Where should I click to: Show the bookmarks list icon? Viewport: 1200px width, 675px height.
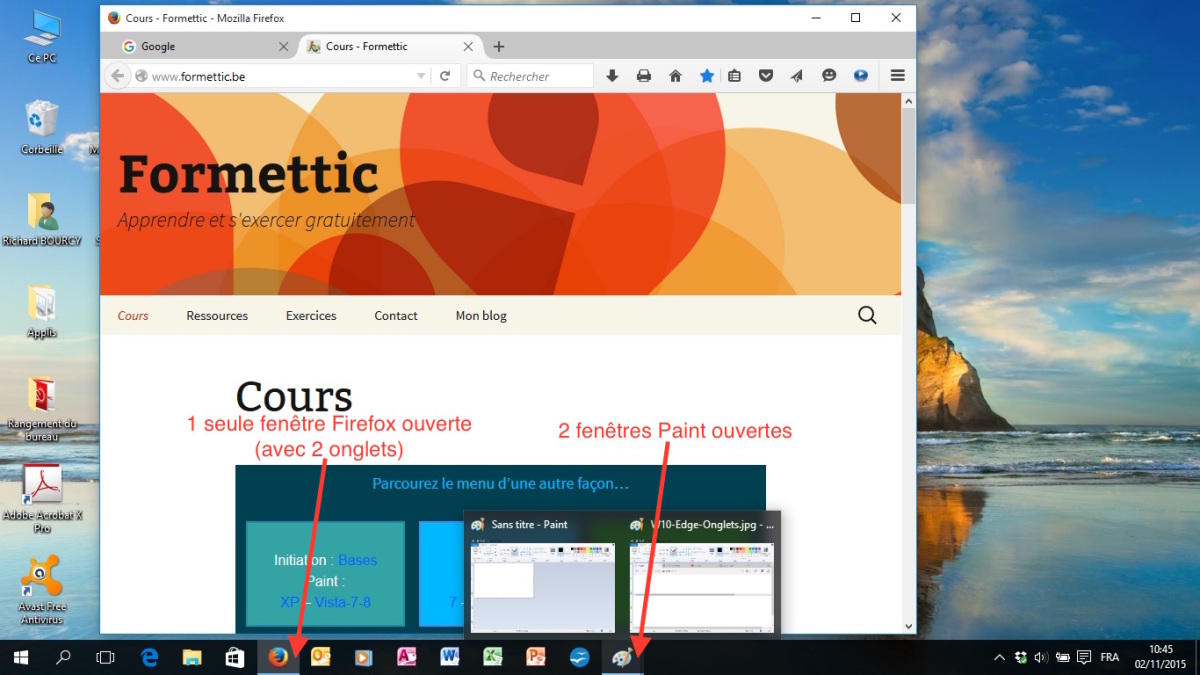(734, 76)
